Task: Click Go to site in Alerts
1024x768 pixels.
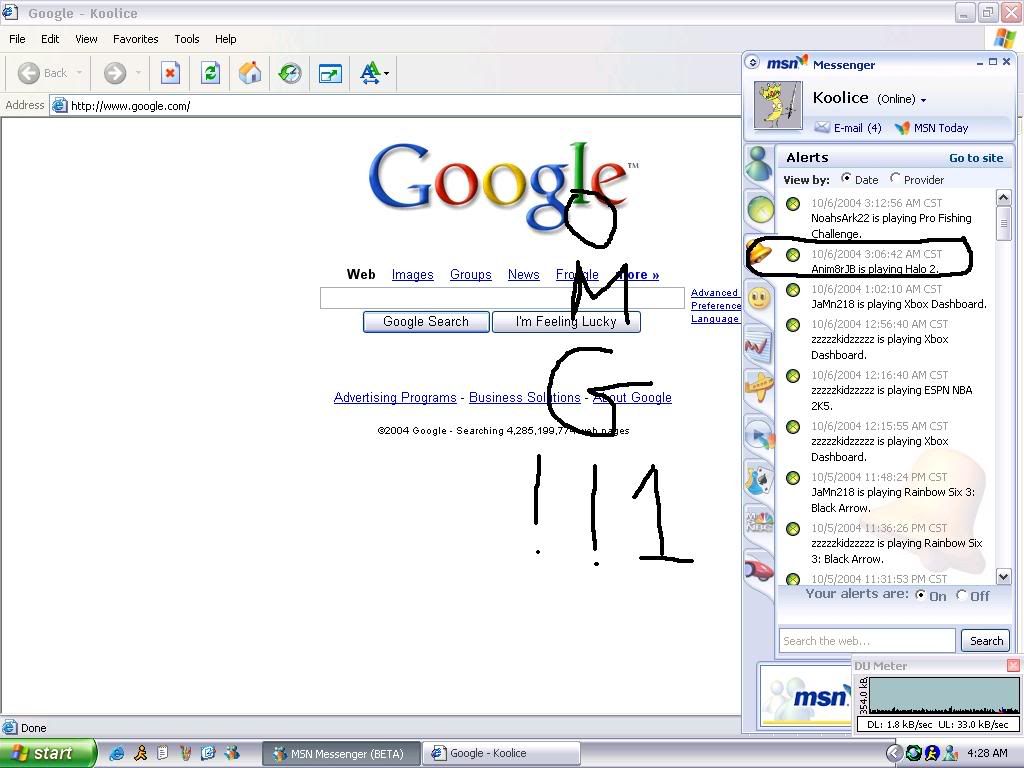Action: (976, 158)
